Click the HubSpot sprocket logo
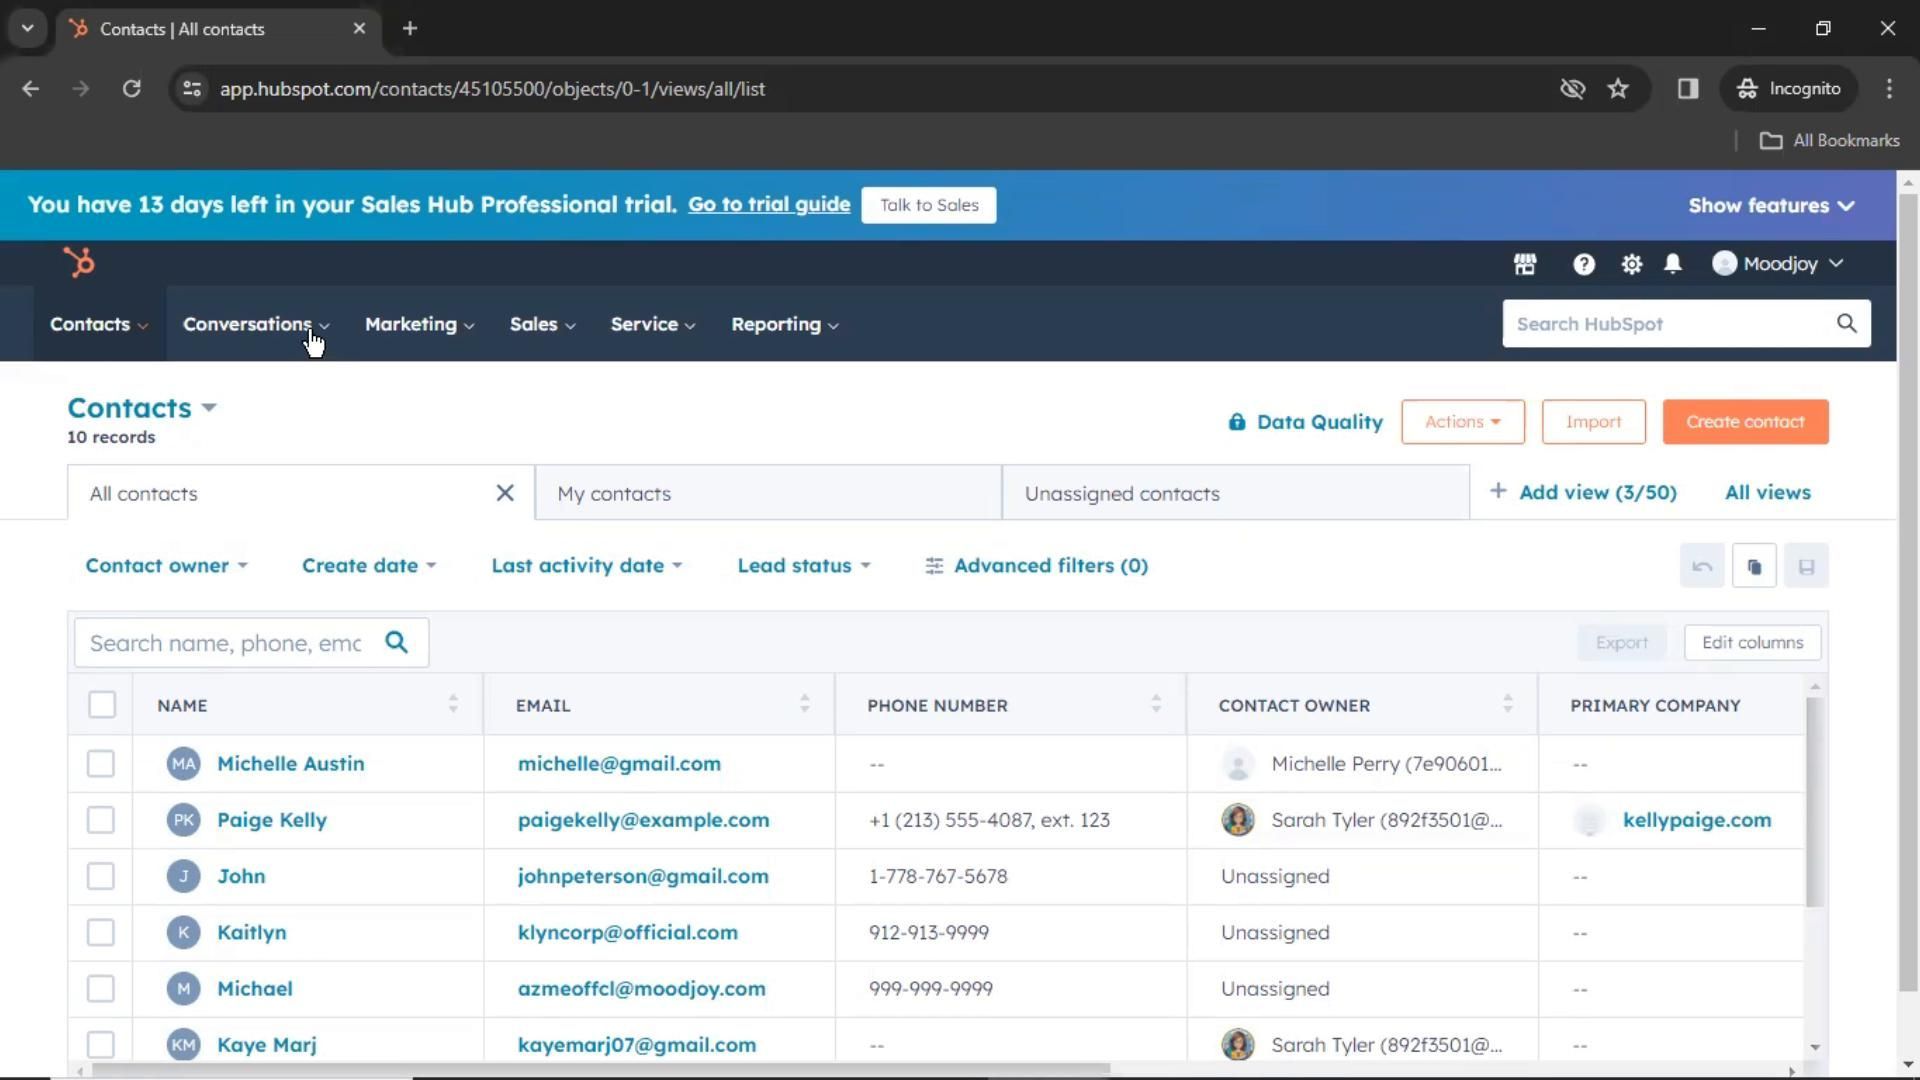Viewport: 1920px width, 1080px height. point(79,263)
